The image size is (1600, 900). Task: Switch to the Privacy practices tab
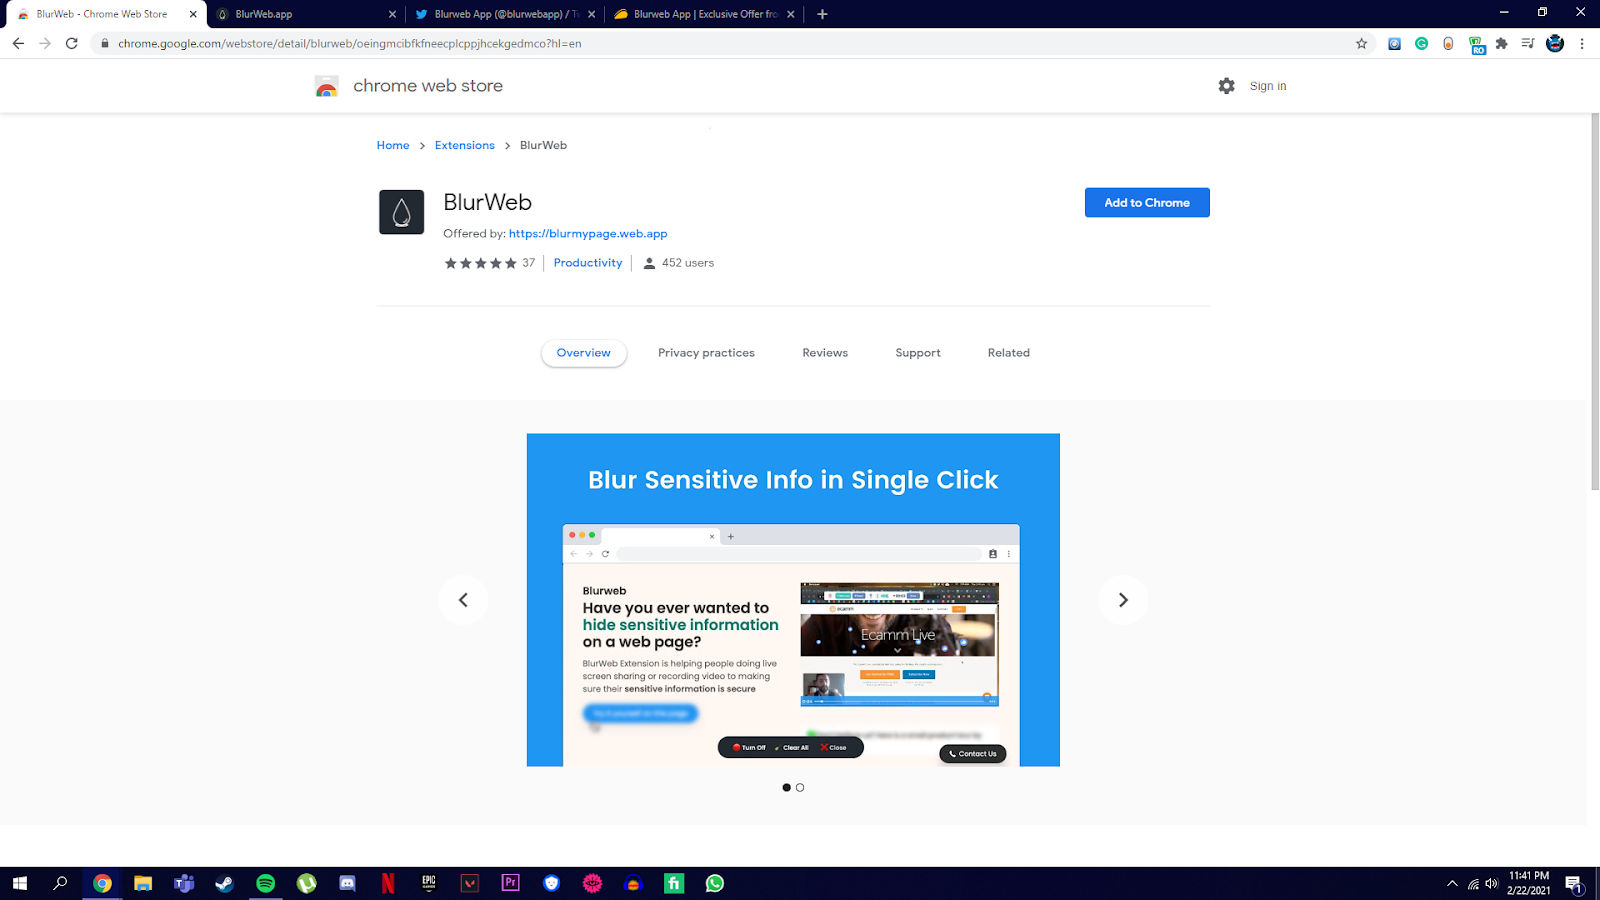tap(706, 353)
